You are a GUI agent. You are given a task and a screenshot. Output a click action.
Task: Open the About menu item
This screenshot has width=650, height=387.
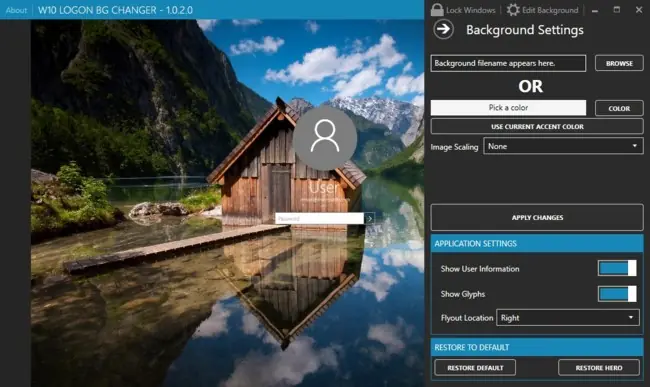[16, 10]
